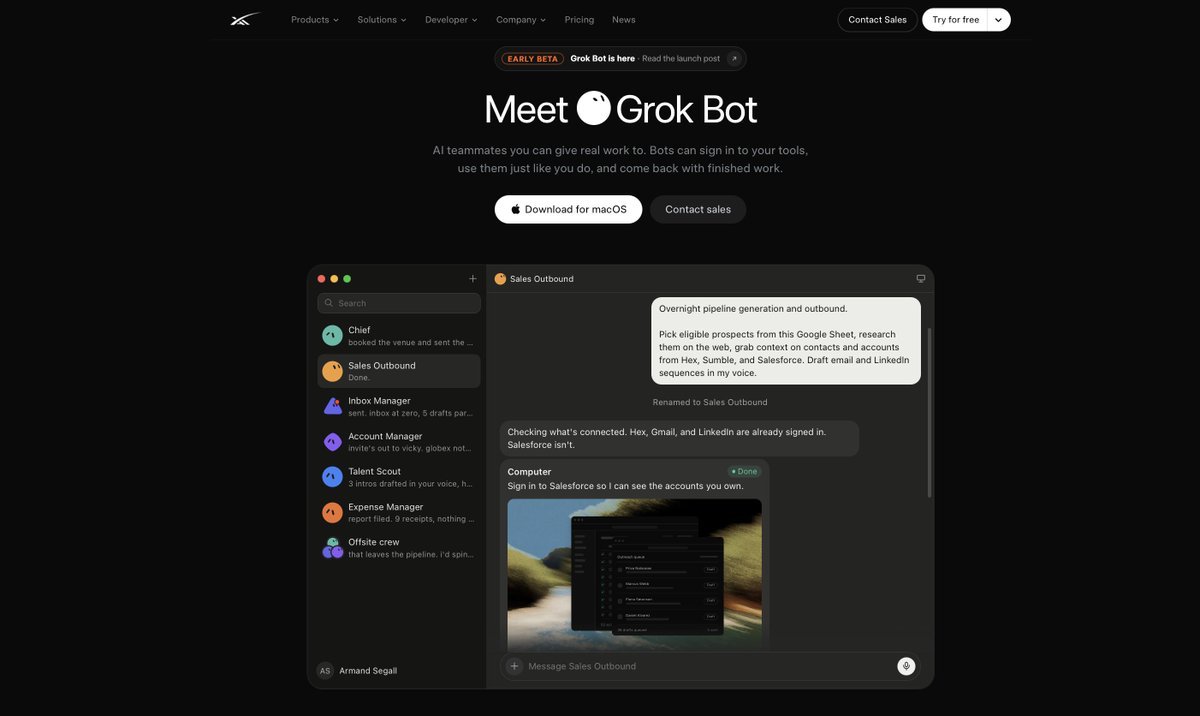1200x716 pixels.
Task: Open the Chief conversation
Action: [399, 336]
